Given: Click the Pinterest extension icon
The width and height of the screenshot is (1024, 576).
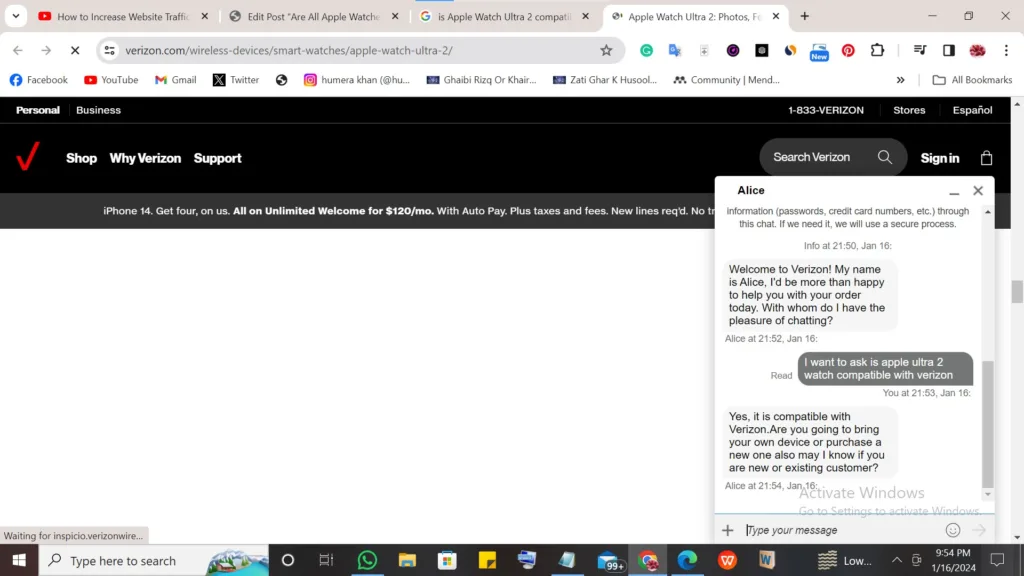Looking at the screenshot, I should tap(848, 50).
